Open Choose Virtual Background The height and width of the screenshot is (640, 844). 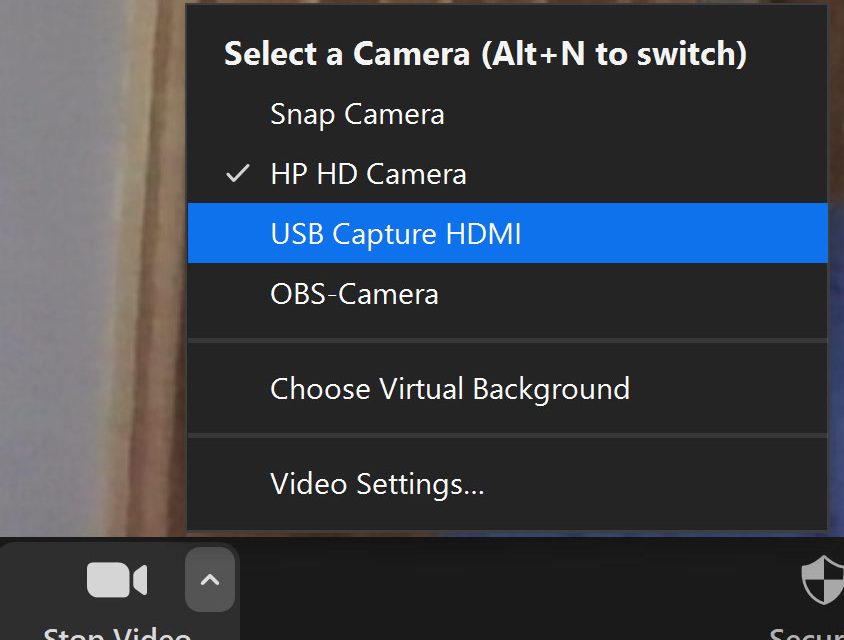450,388
